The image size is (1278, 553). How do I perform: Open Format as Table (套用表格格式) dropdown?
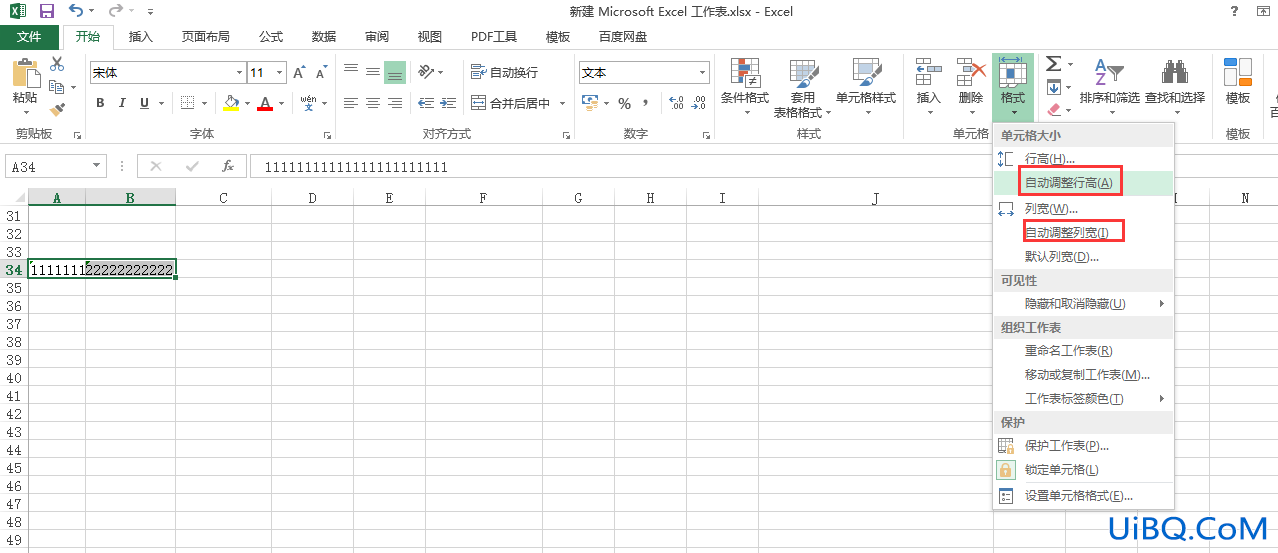click(803, 88)
